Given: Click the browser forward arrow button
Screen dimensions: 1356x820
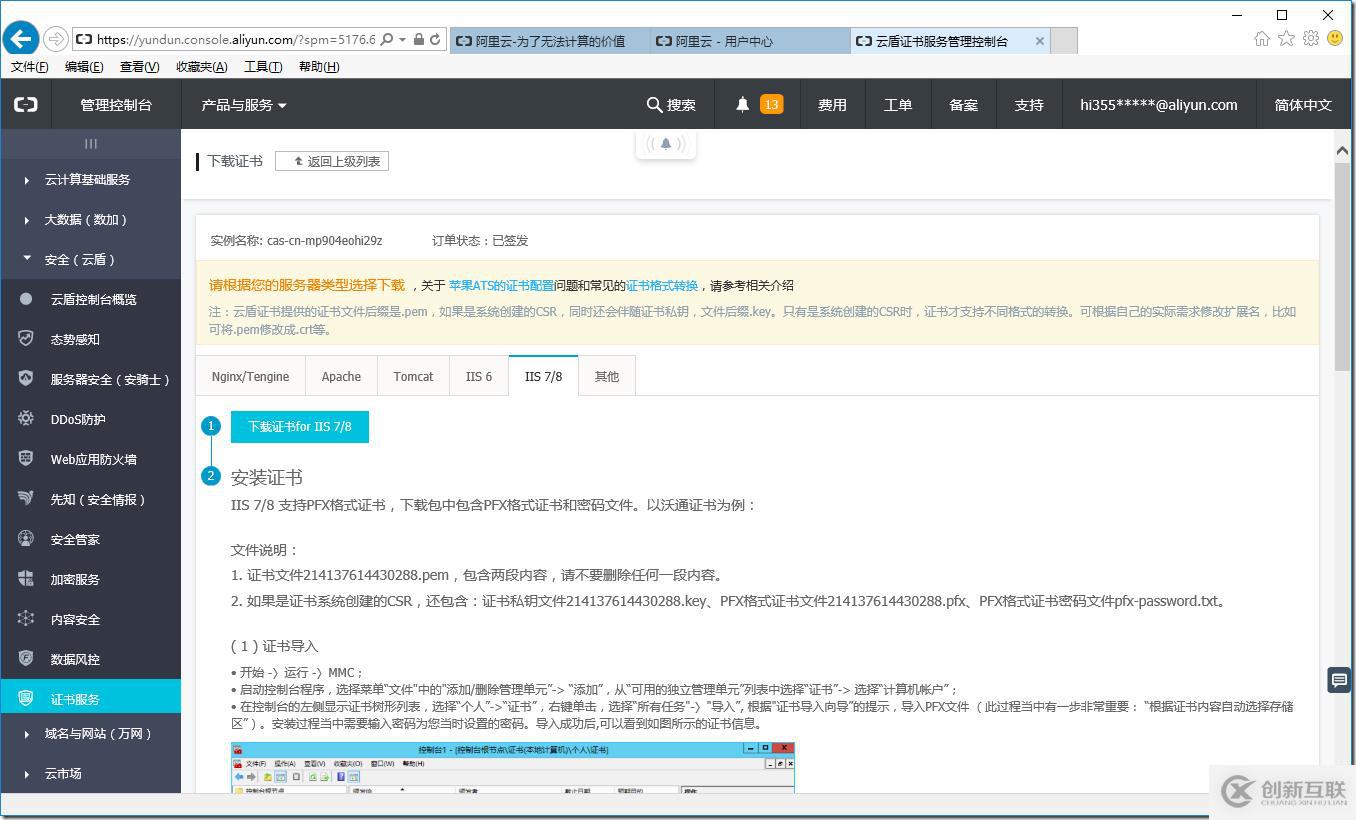Looking at the screenshot, I should click(x=56, y=40).
